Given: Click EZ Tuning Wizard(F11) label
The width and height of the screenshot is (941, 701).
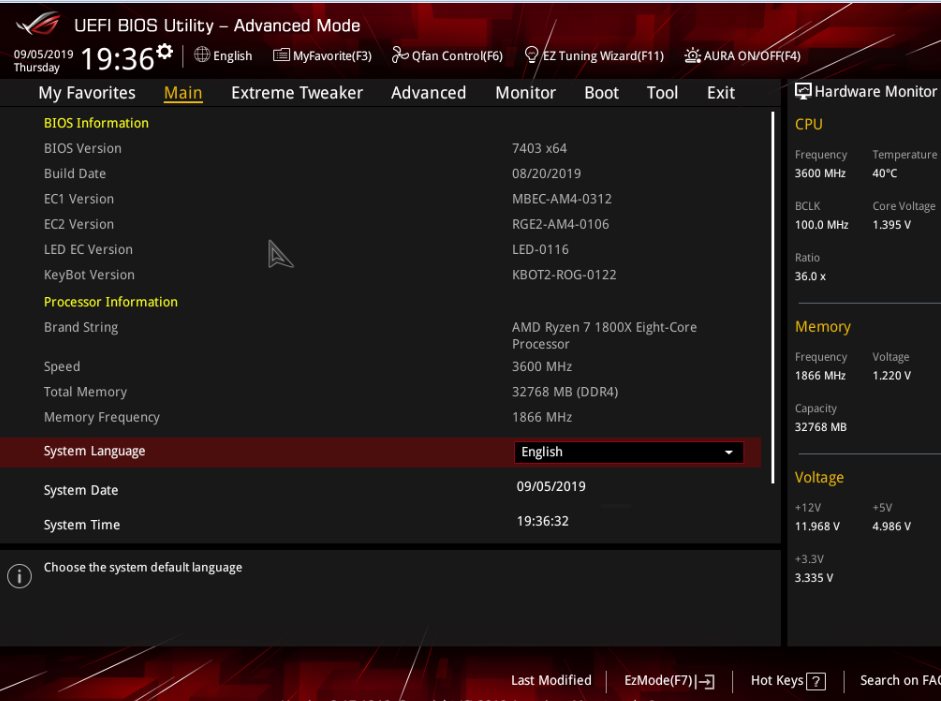Looking at the screenshot, I should click(x=603, y=56).
